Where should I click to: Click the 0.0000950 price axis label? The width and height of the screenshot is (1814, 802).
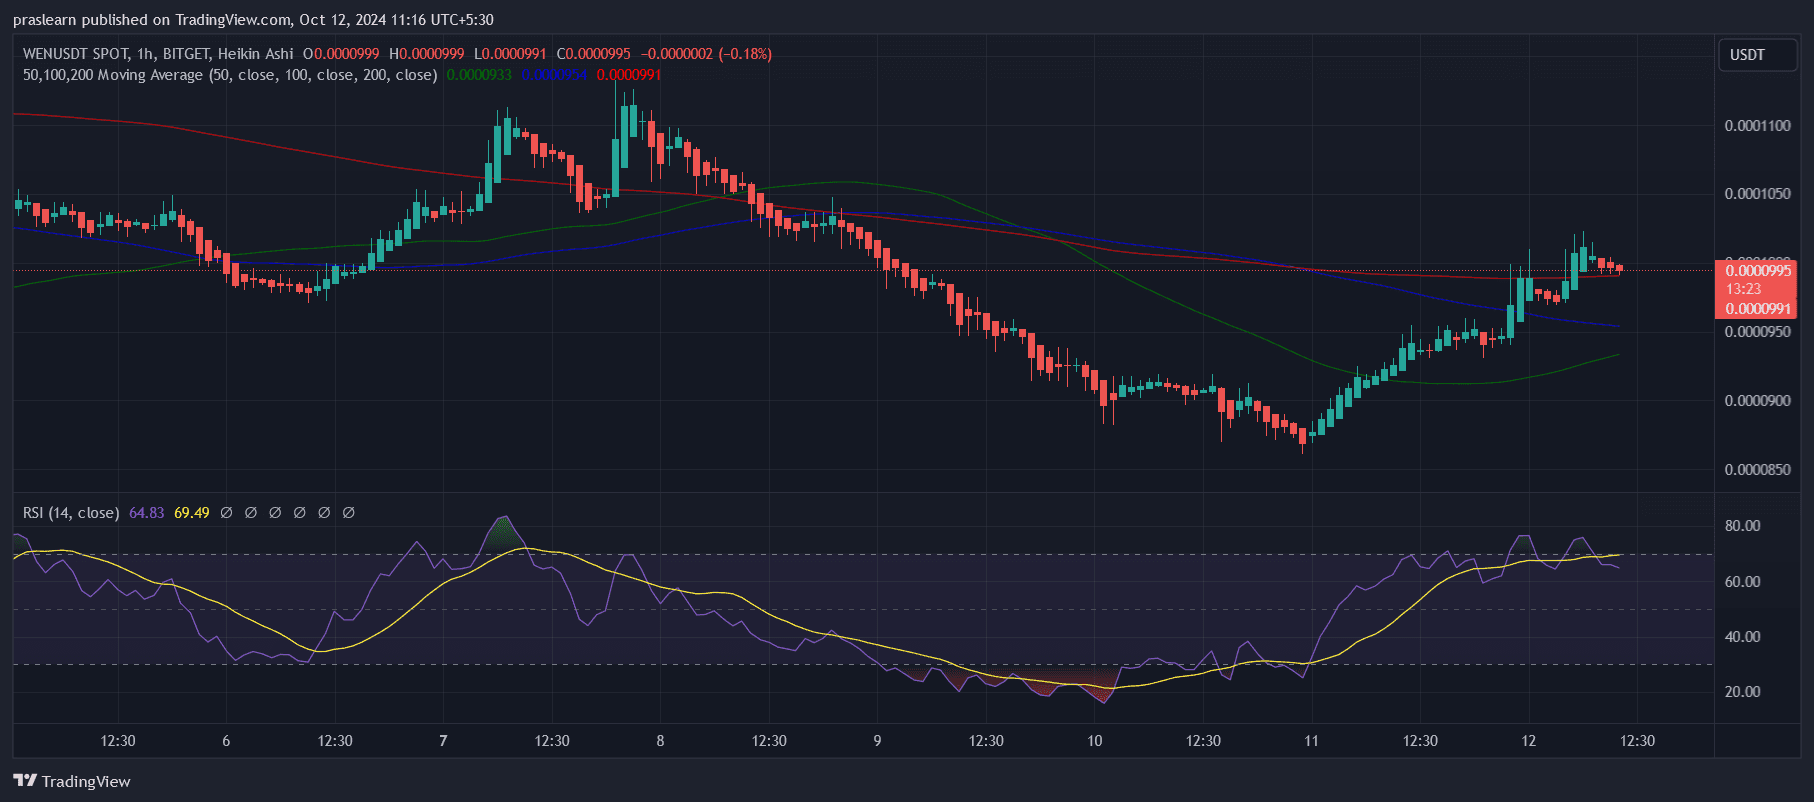point(1757,332)
